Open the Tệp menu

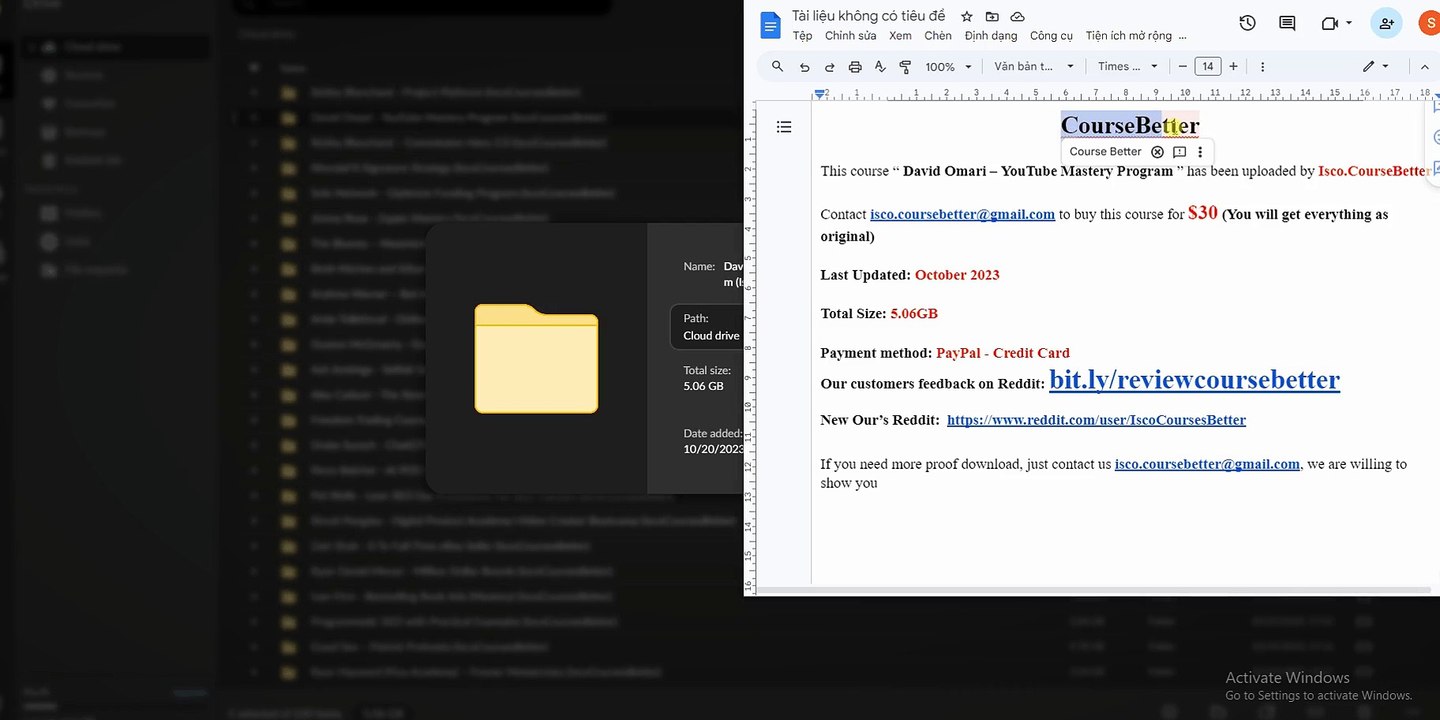802,36
